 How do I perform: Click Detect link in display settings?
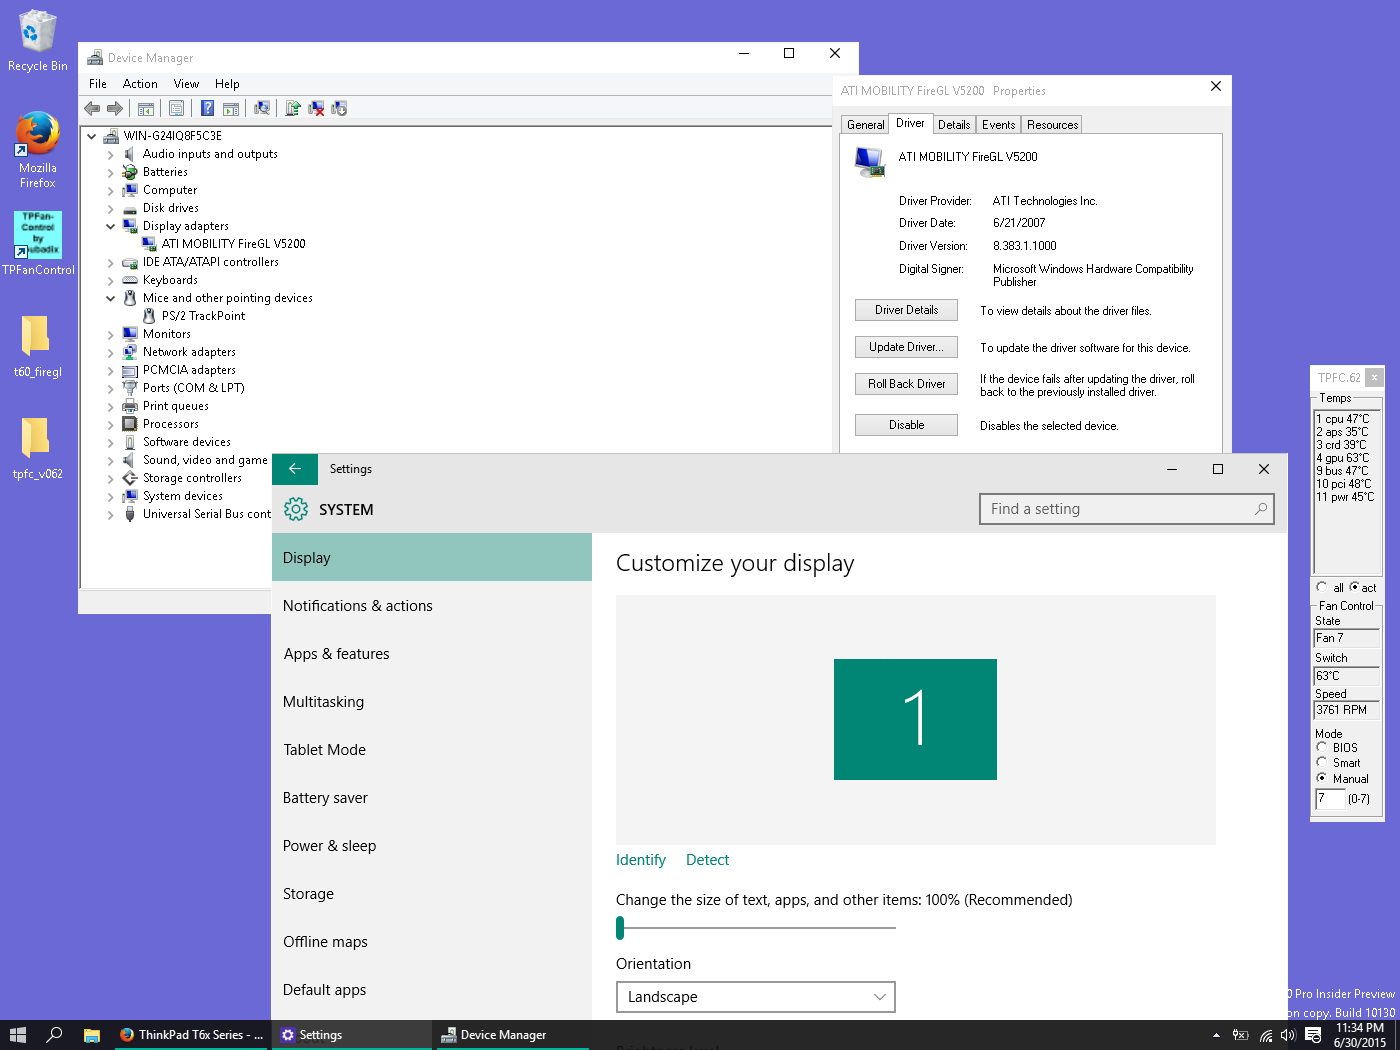tap(707, 860)
